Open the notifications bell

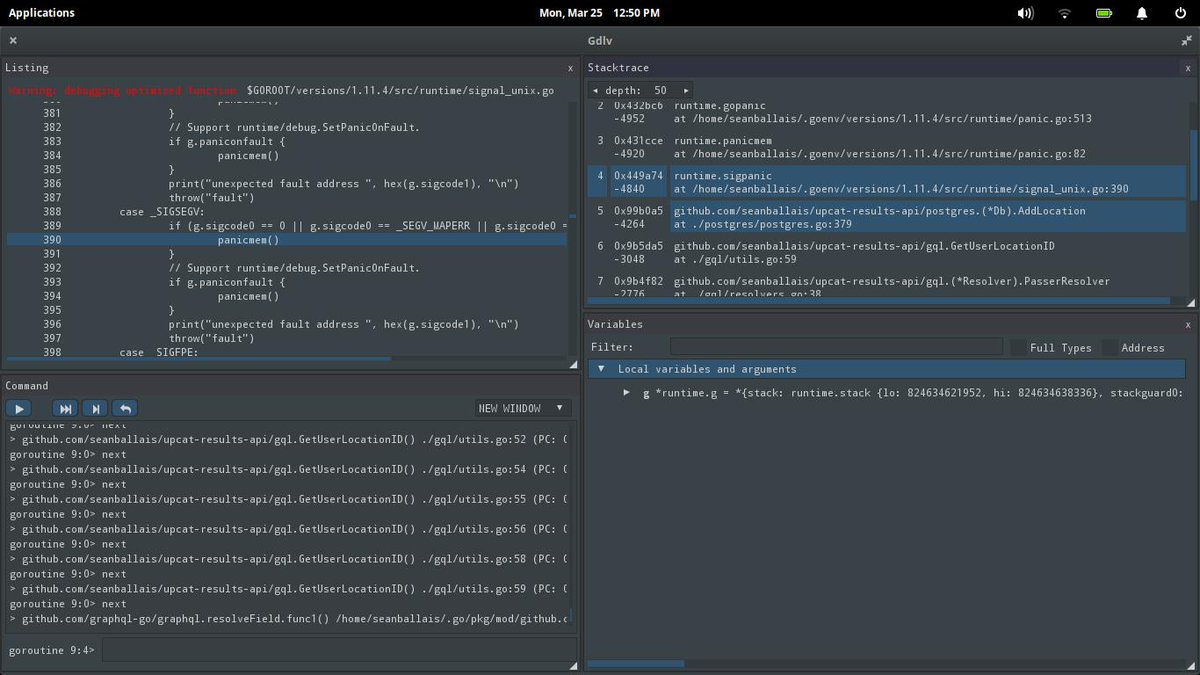1142,13
